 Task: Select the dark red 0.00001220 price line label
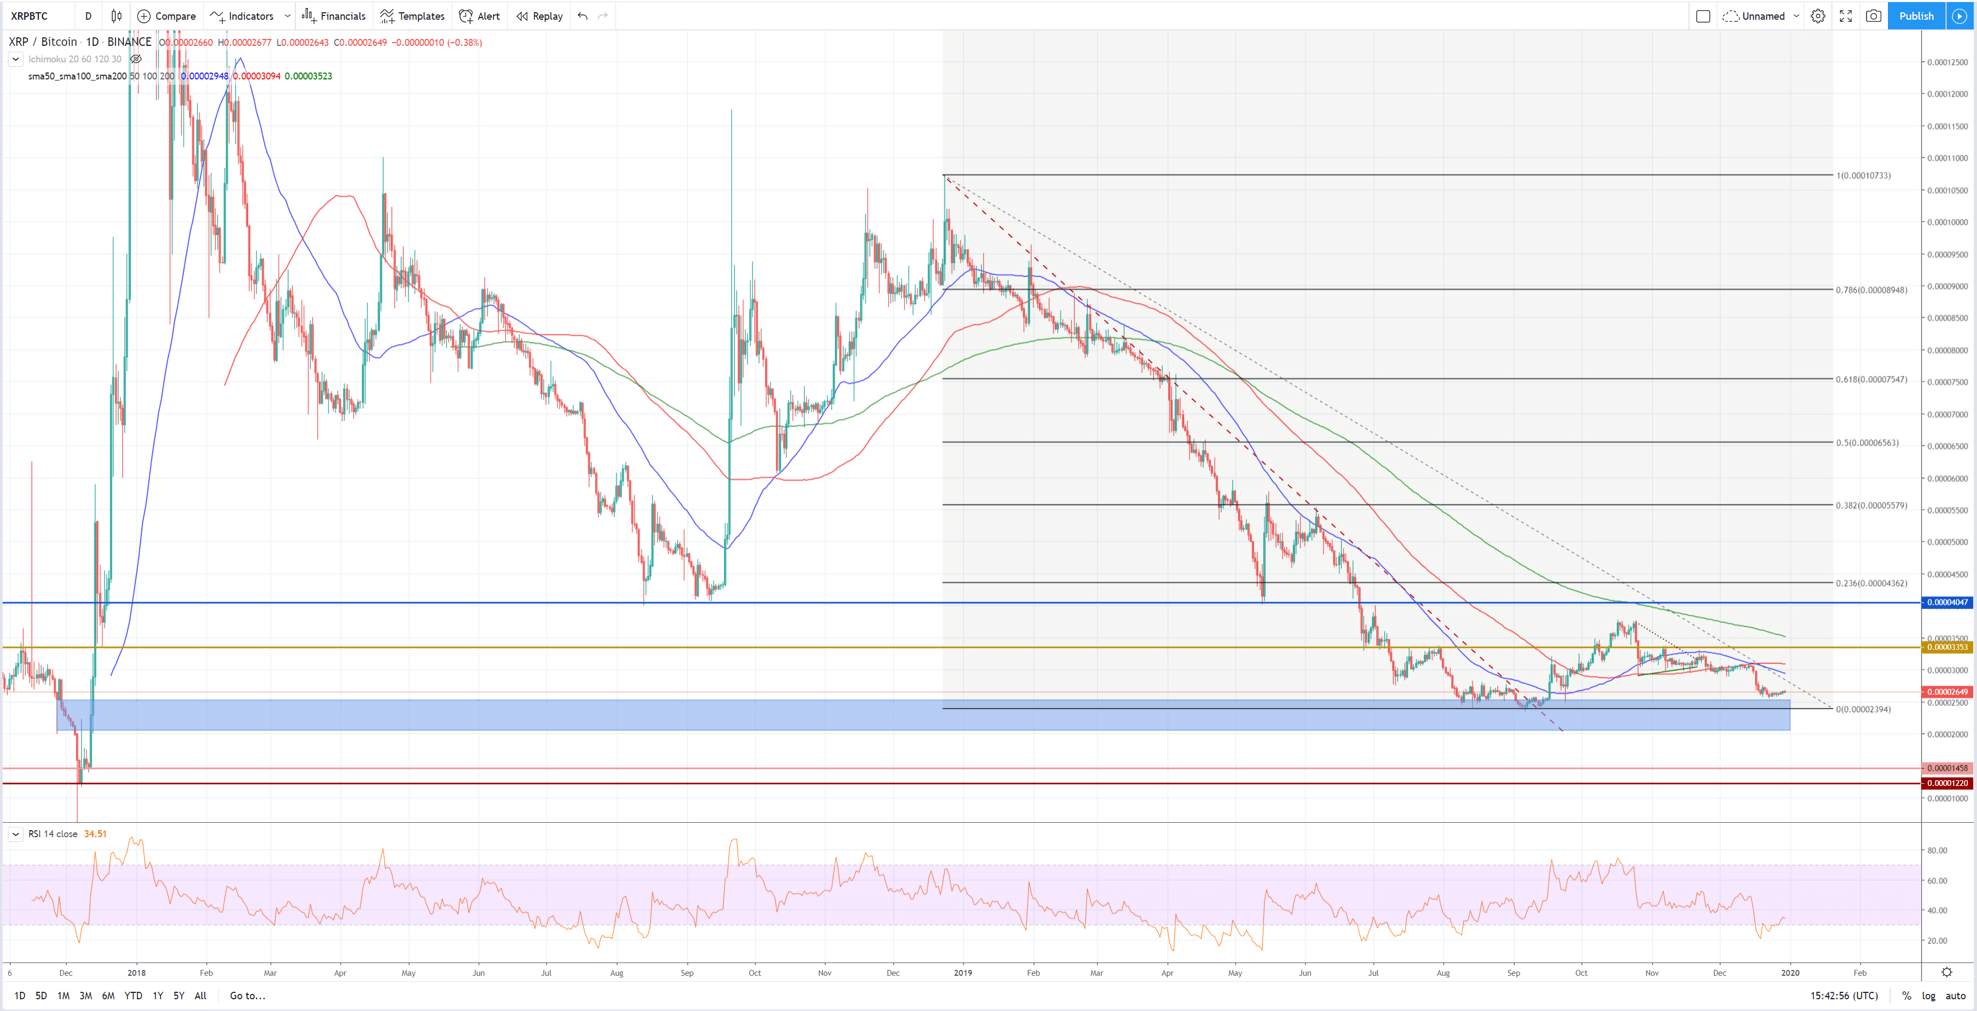click(1947, 784)
